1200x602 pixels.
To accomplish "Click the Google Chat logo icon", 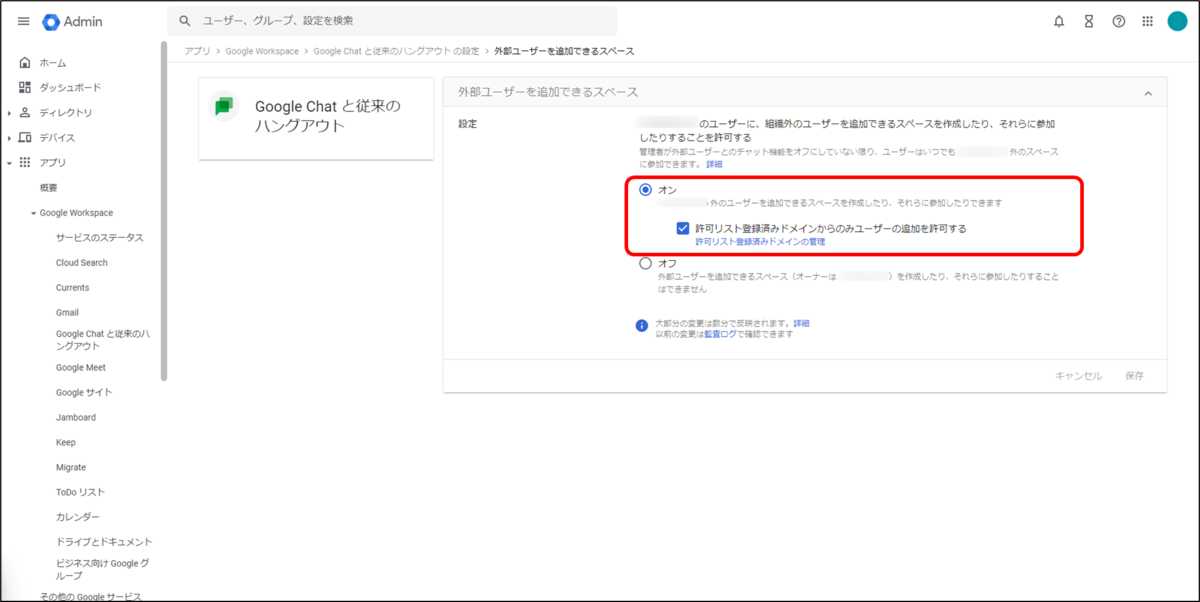I will (224, 107).
